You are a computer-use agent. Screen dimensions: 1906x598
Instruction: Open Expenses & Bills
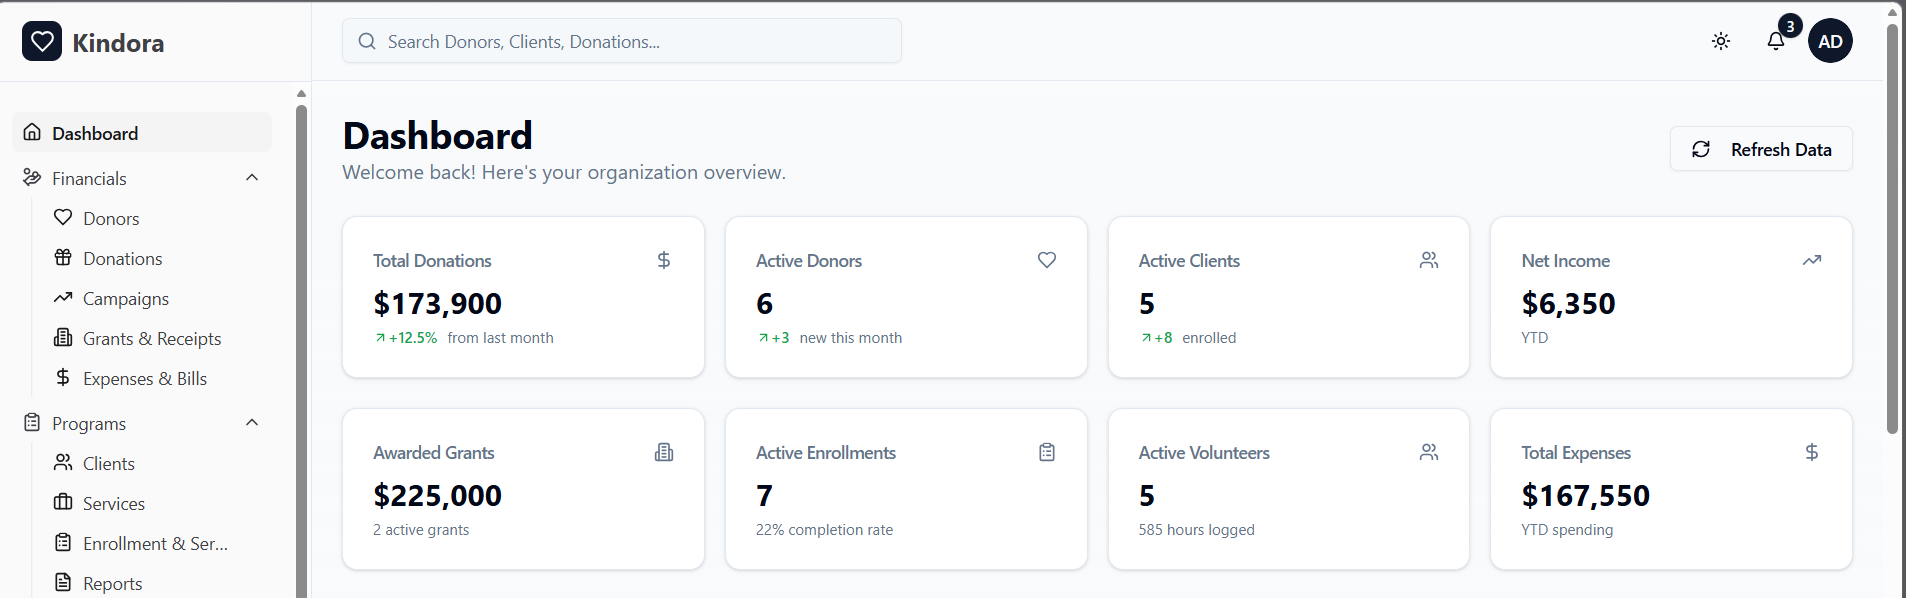tap(145, 378)
